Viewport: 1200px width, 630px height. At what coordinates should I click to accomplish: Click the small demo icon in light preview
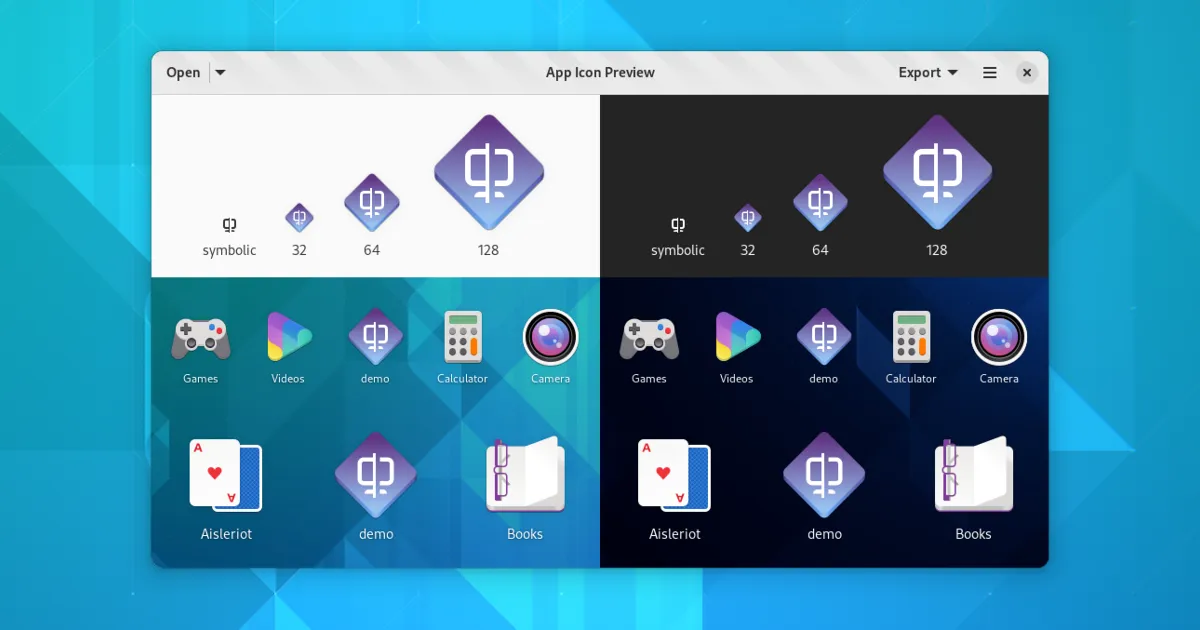[375, 337]
